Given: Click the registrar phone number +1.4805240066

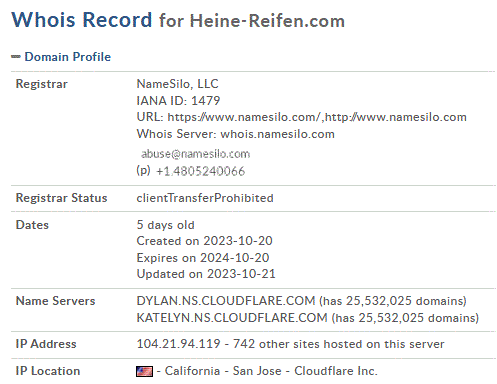Looking at the screenshot, I should tap(200, 171).
